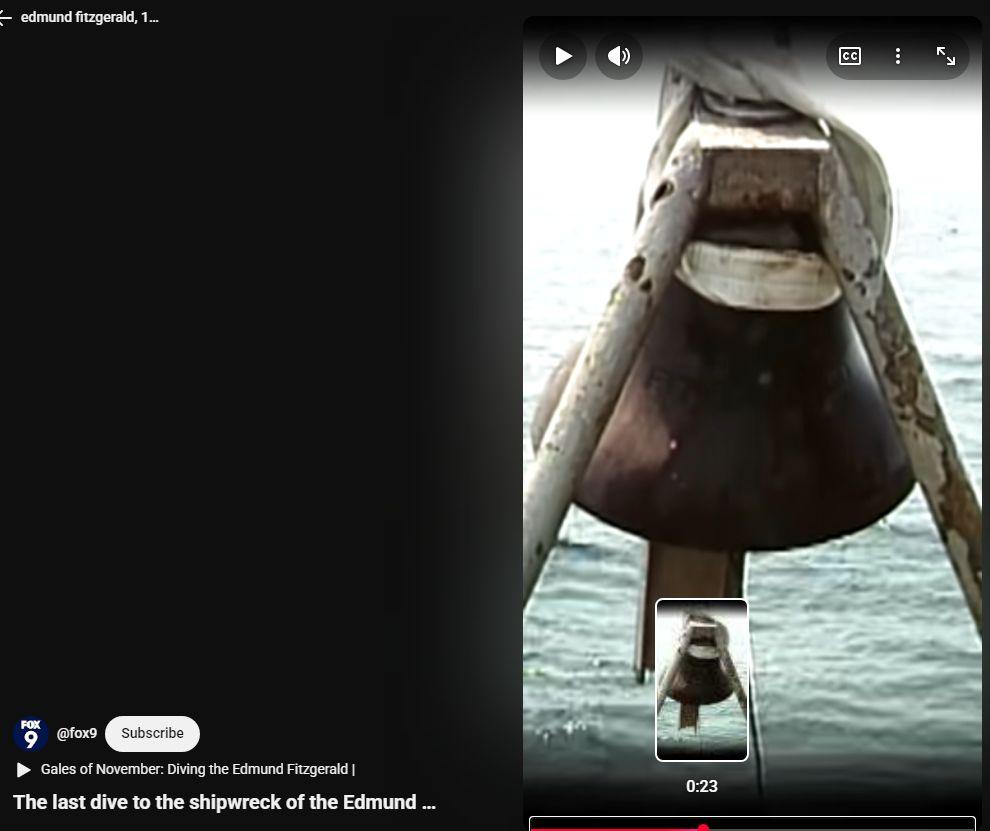Open Gales of November linked video
The width and height of the screenshot is (990, 831).
point(197,770)
